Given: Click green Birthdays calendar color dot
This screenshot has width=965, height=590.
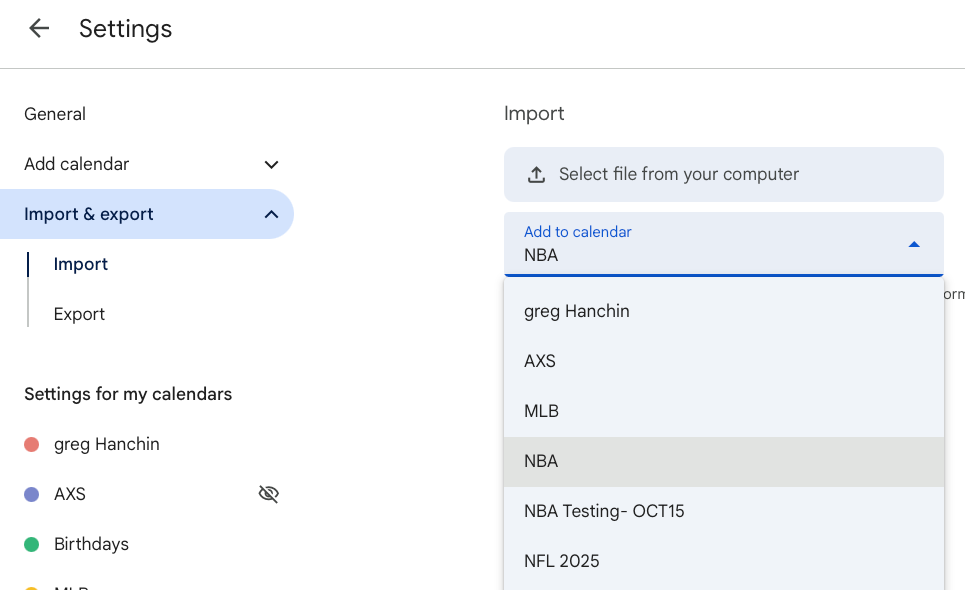Looking at the screenshot, I should 31,544.
